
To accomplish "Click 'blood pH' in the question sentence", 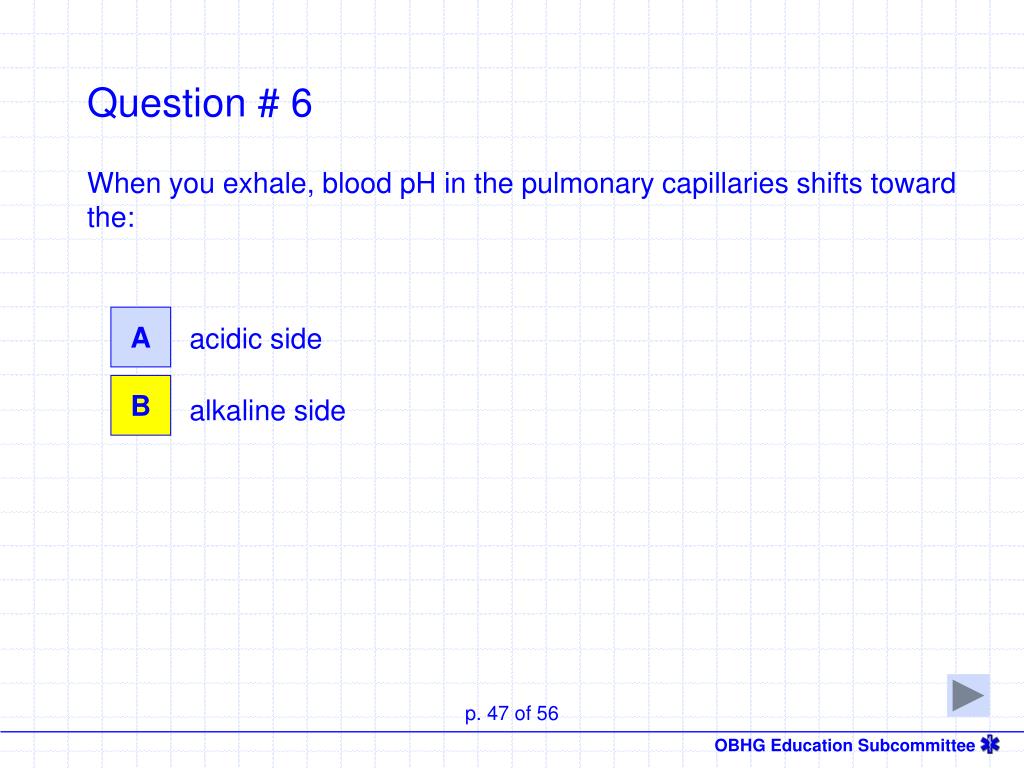I will click(x=379, y=184).
